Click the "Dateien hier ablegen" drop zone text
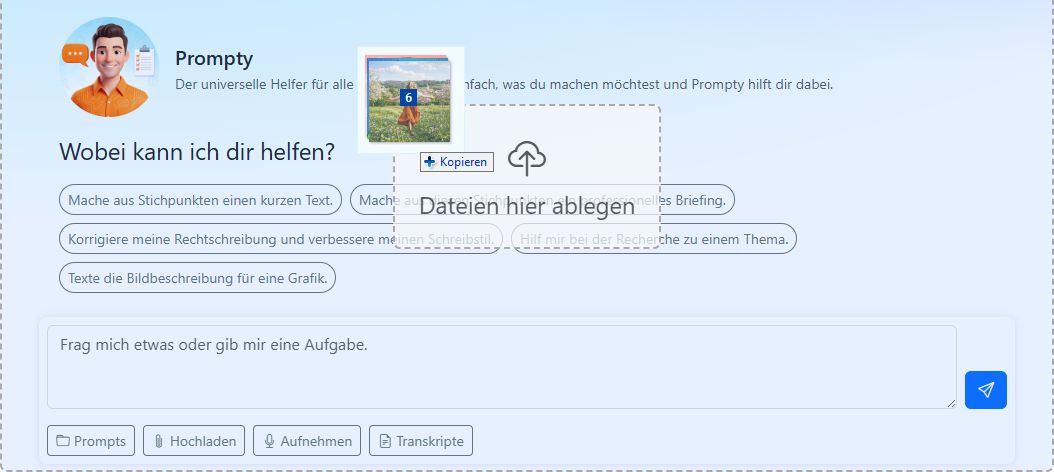1054x472 pixels. tap(527, 207)
